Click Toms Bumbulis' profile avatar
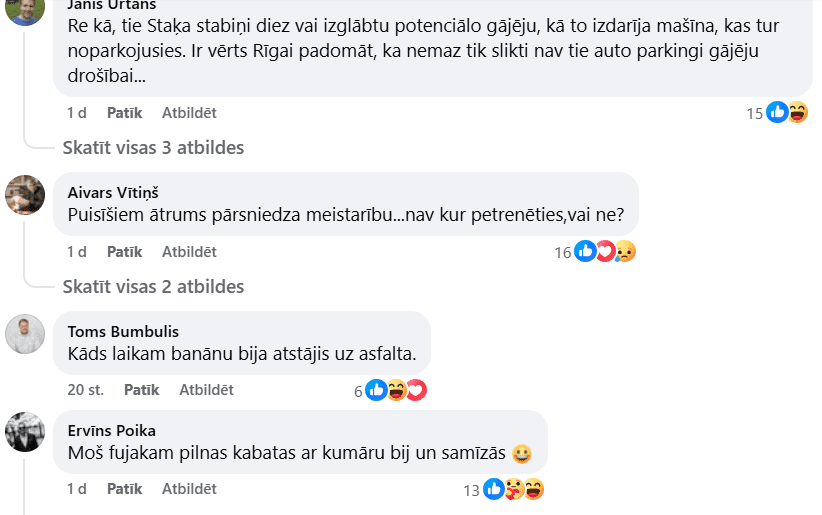This screenshot has height=515, width=822. click(25, 334)
